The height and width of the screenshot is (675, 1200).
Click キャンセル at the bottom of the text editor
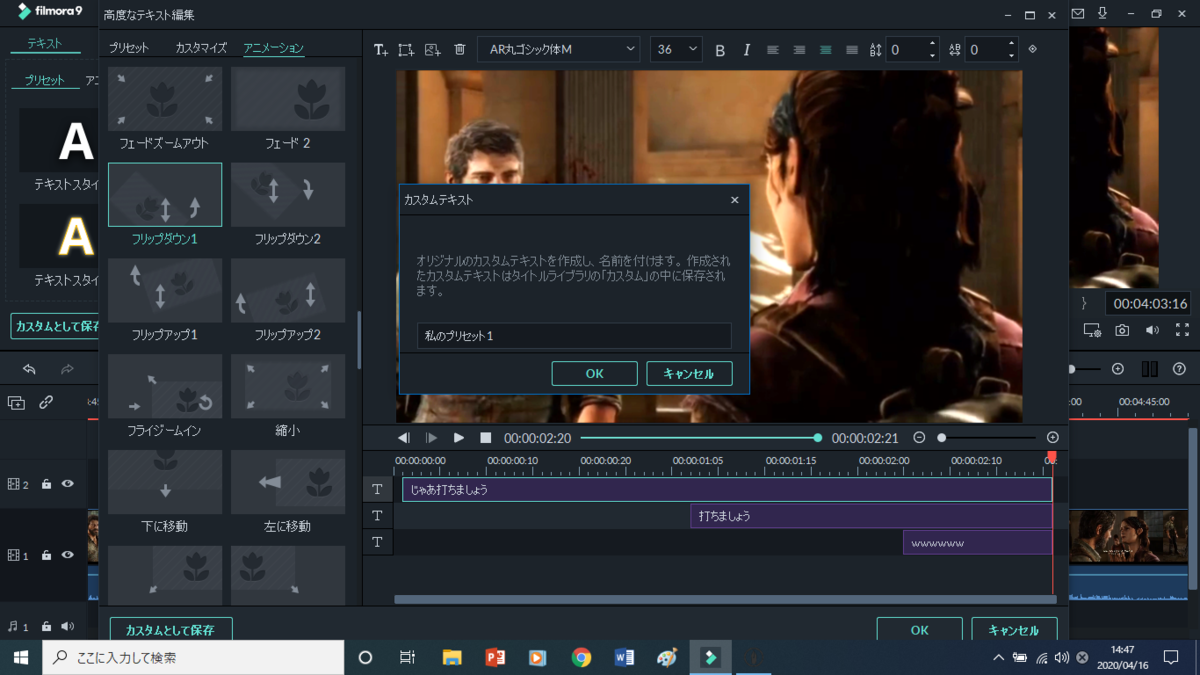click(1014, 631)
